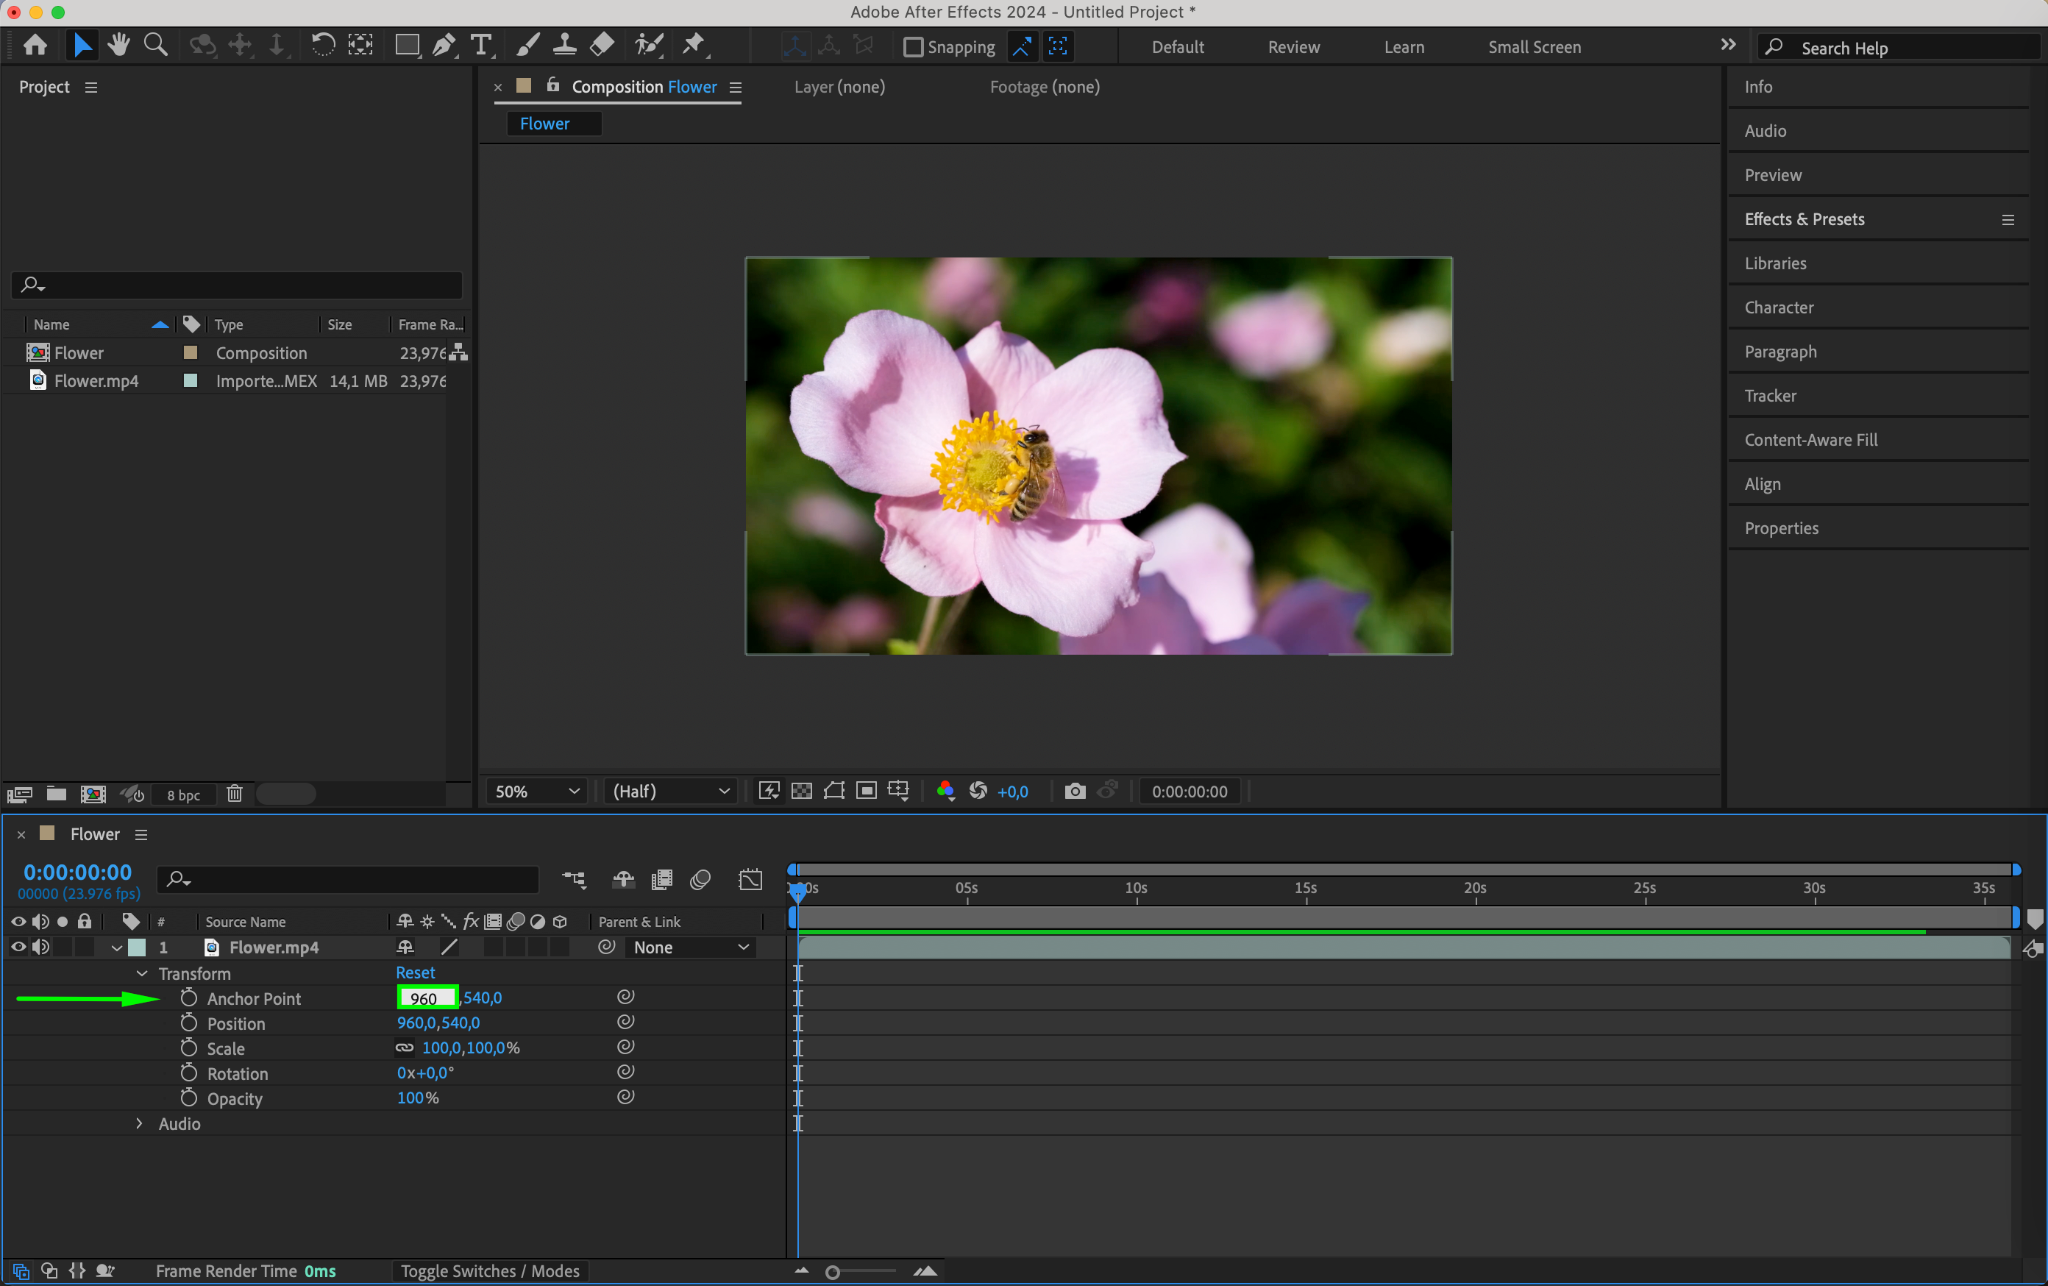Select the Hand tool

click(119, 45)
